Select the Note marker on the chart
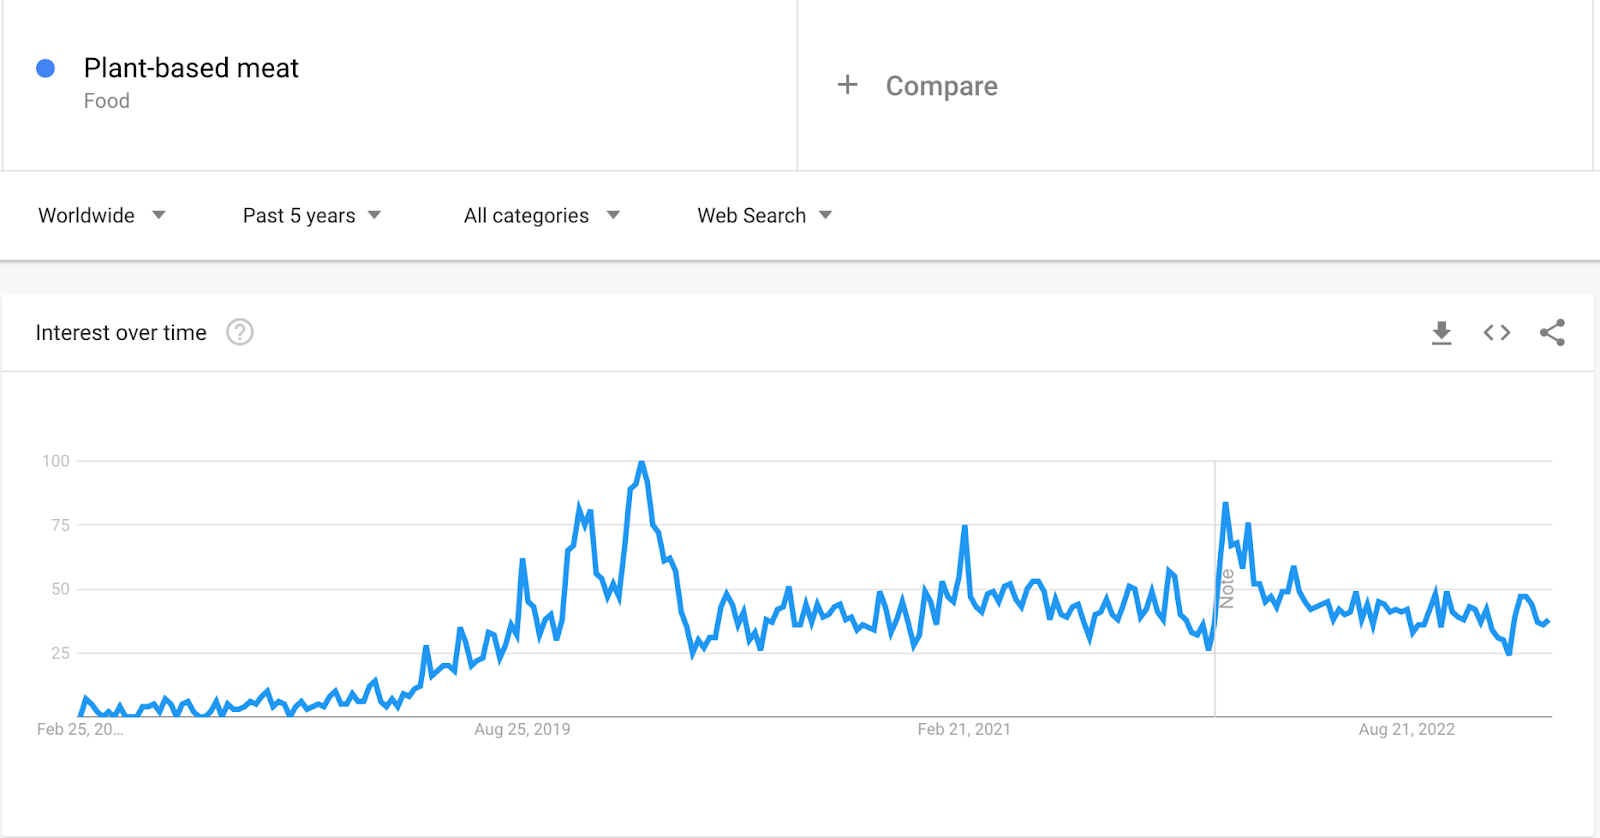Viewport: 1600px width, 838px height. (x=1227, y=589)
